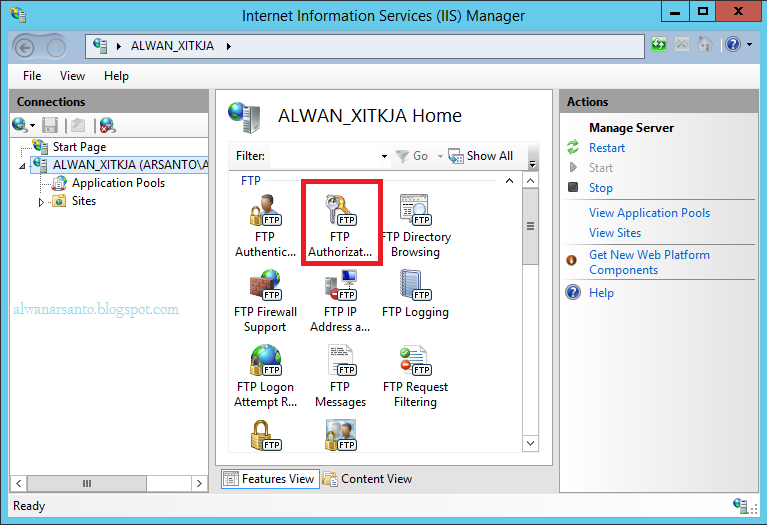Click the Go filter button
The image size is (767, 525).
(412, 156)
